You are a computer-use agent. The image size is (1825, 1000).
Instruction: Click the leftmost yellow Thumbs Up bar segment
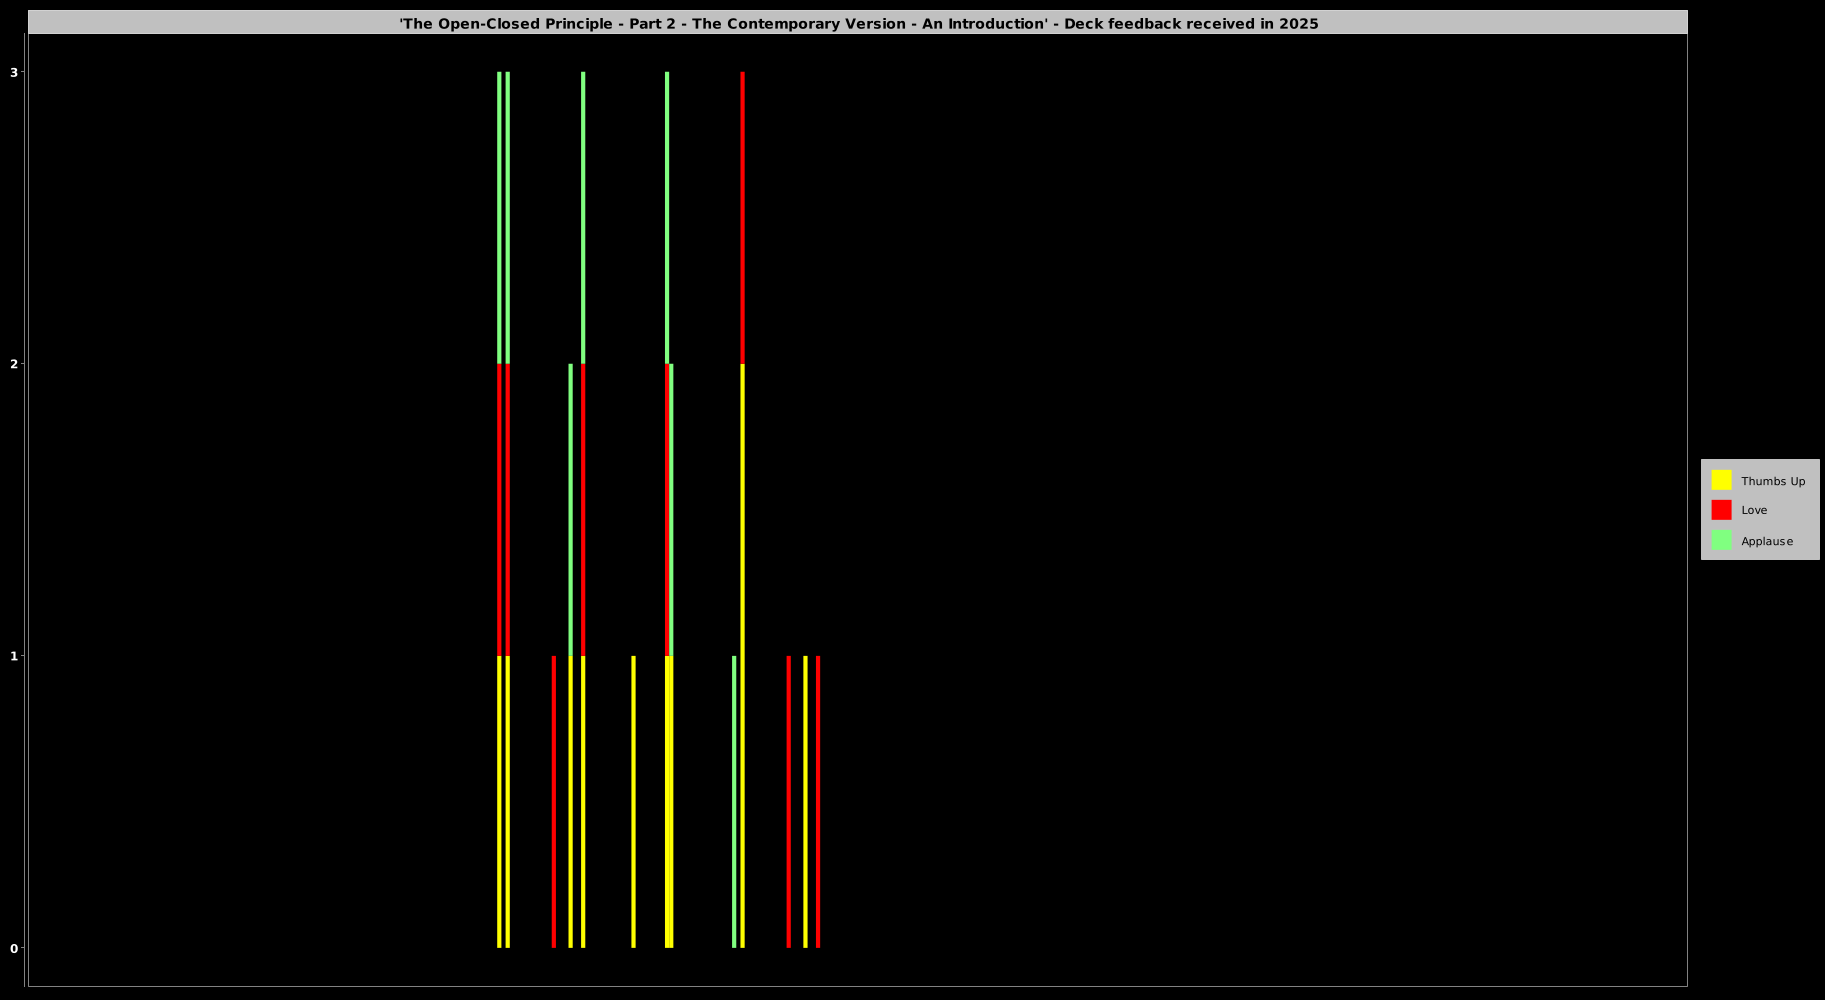[499, 800]
